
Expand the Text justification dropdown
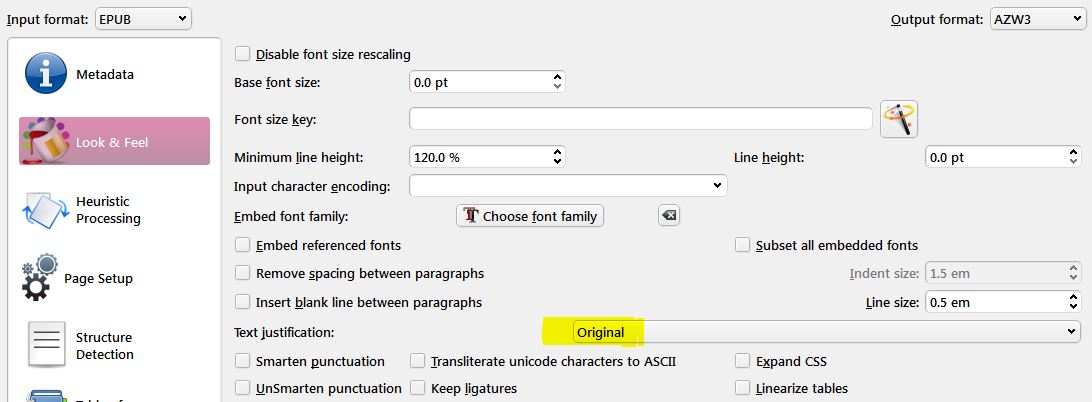click(x=825, y=331)
